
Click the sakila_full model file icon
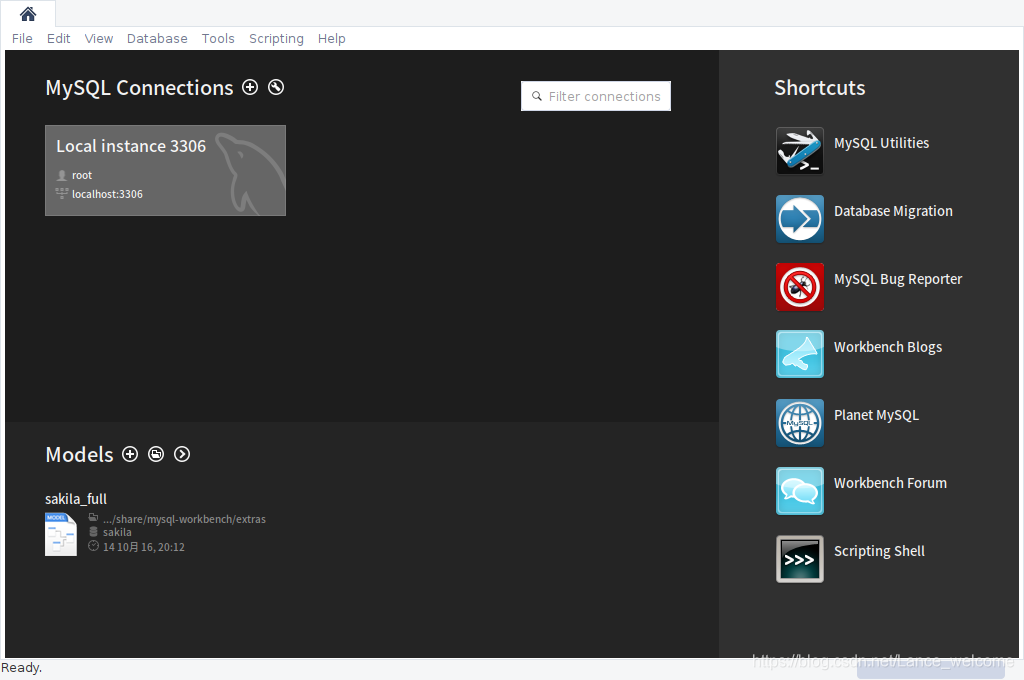click(x=61, y=534)
